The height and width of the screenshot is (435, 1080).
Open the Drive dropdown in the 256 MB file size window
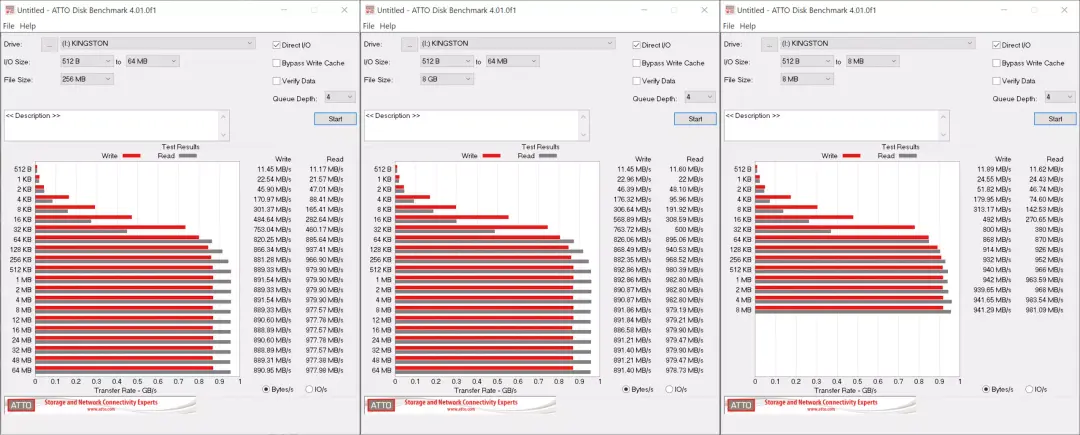[158, 43]
